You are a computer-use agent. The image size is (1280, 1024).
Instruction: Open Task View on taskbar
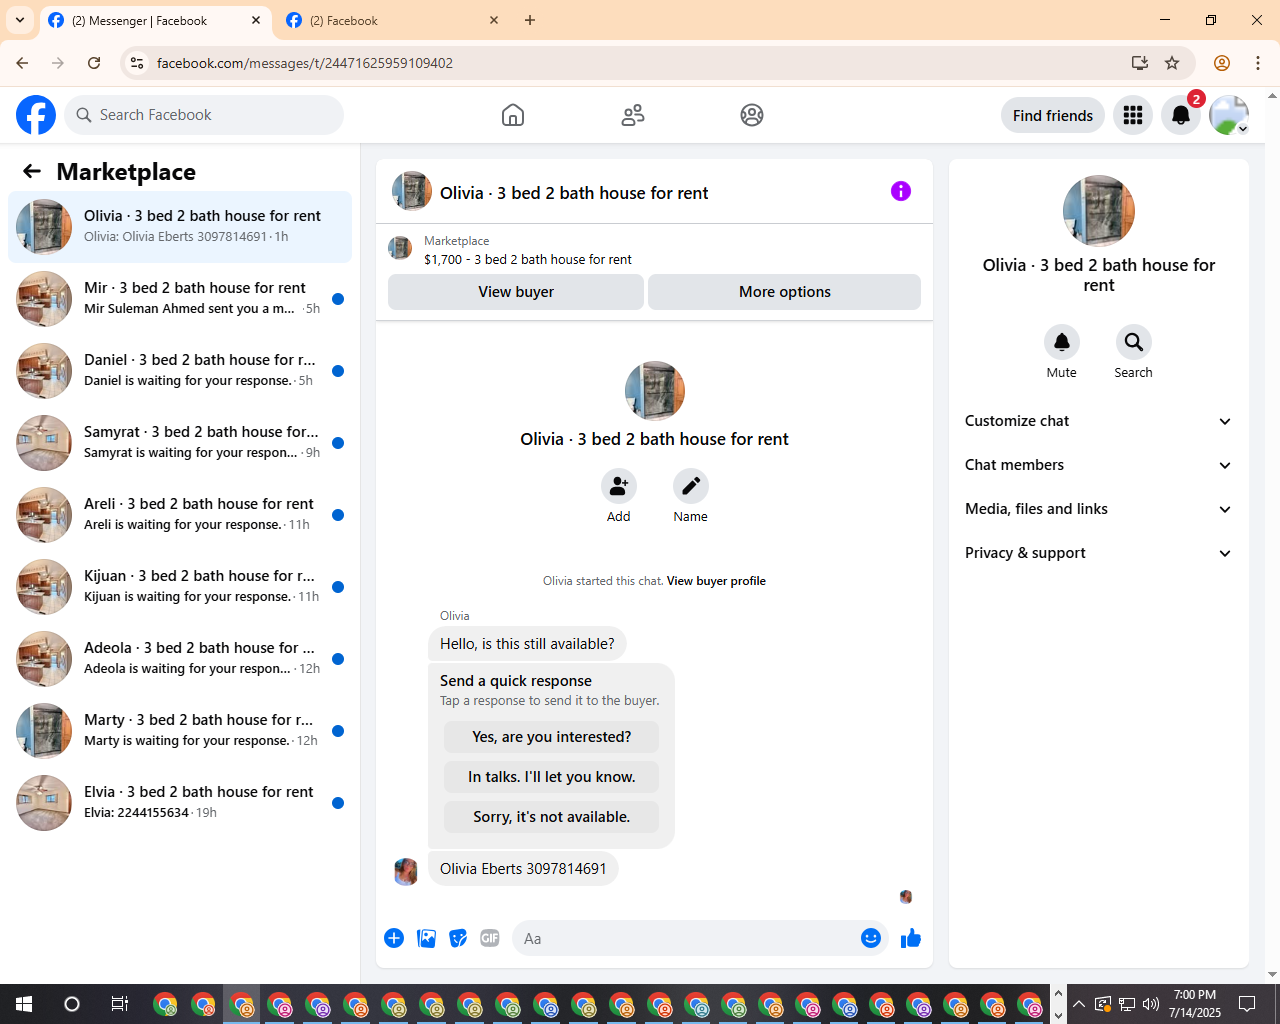[x=119, y=1004]
